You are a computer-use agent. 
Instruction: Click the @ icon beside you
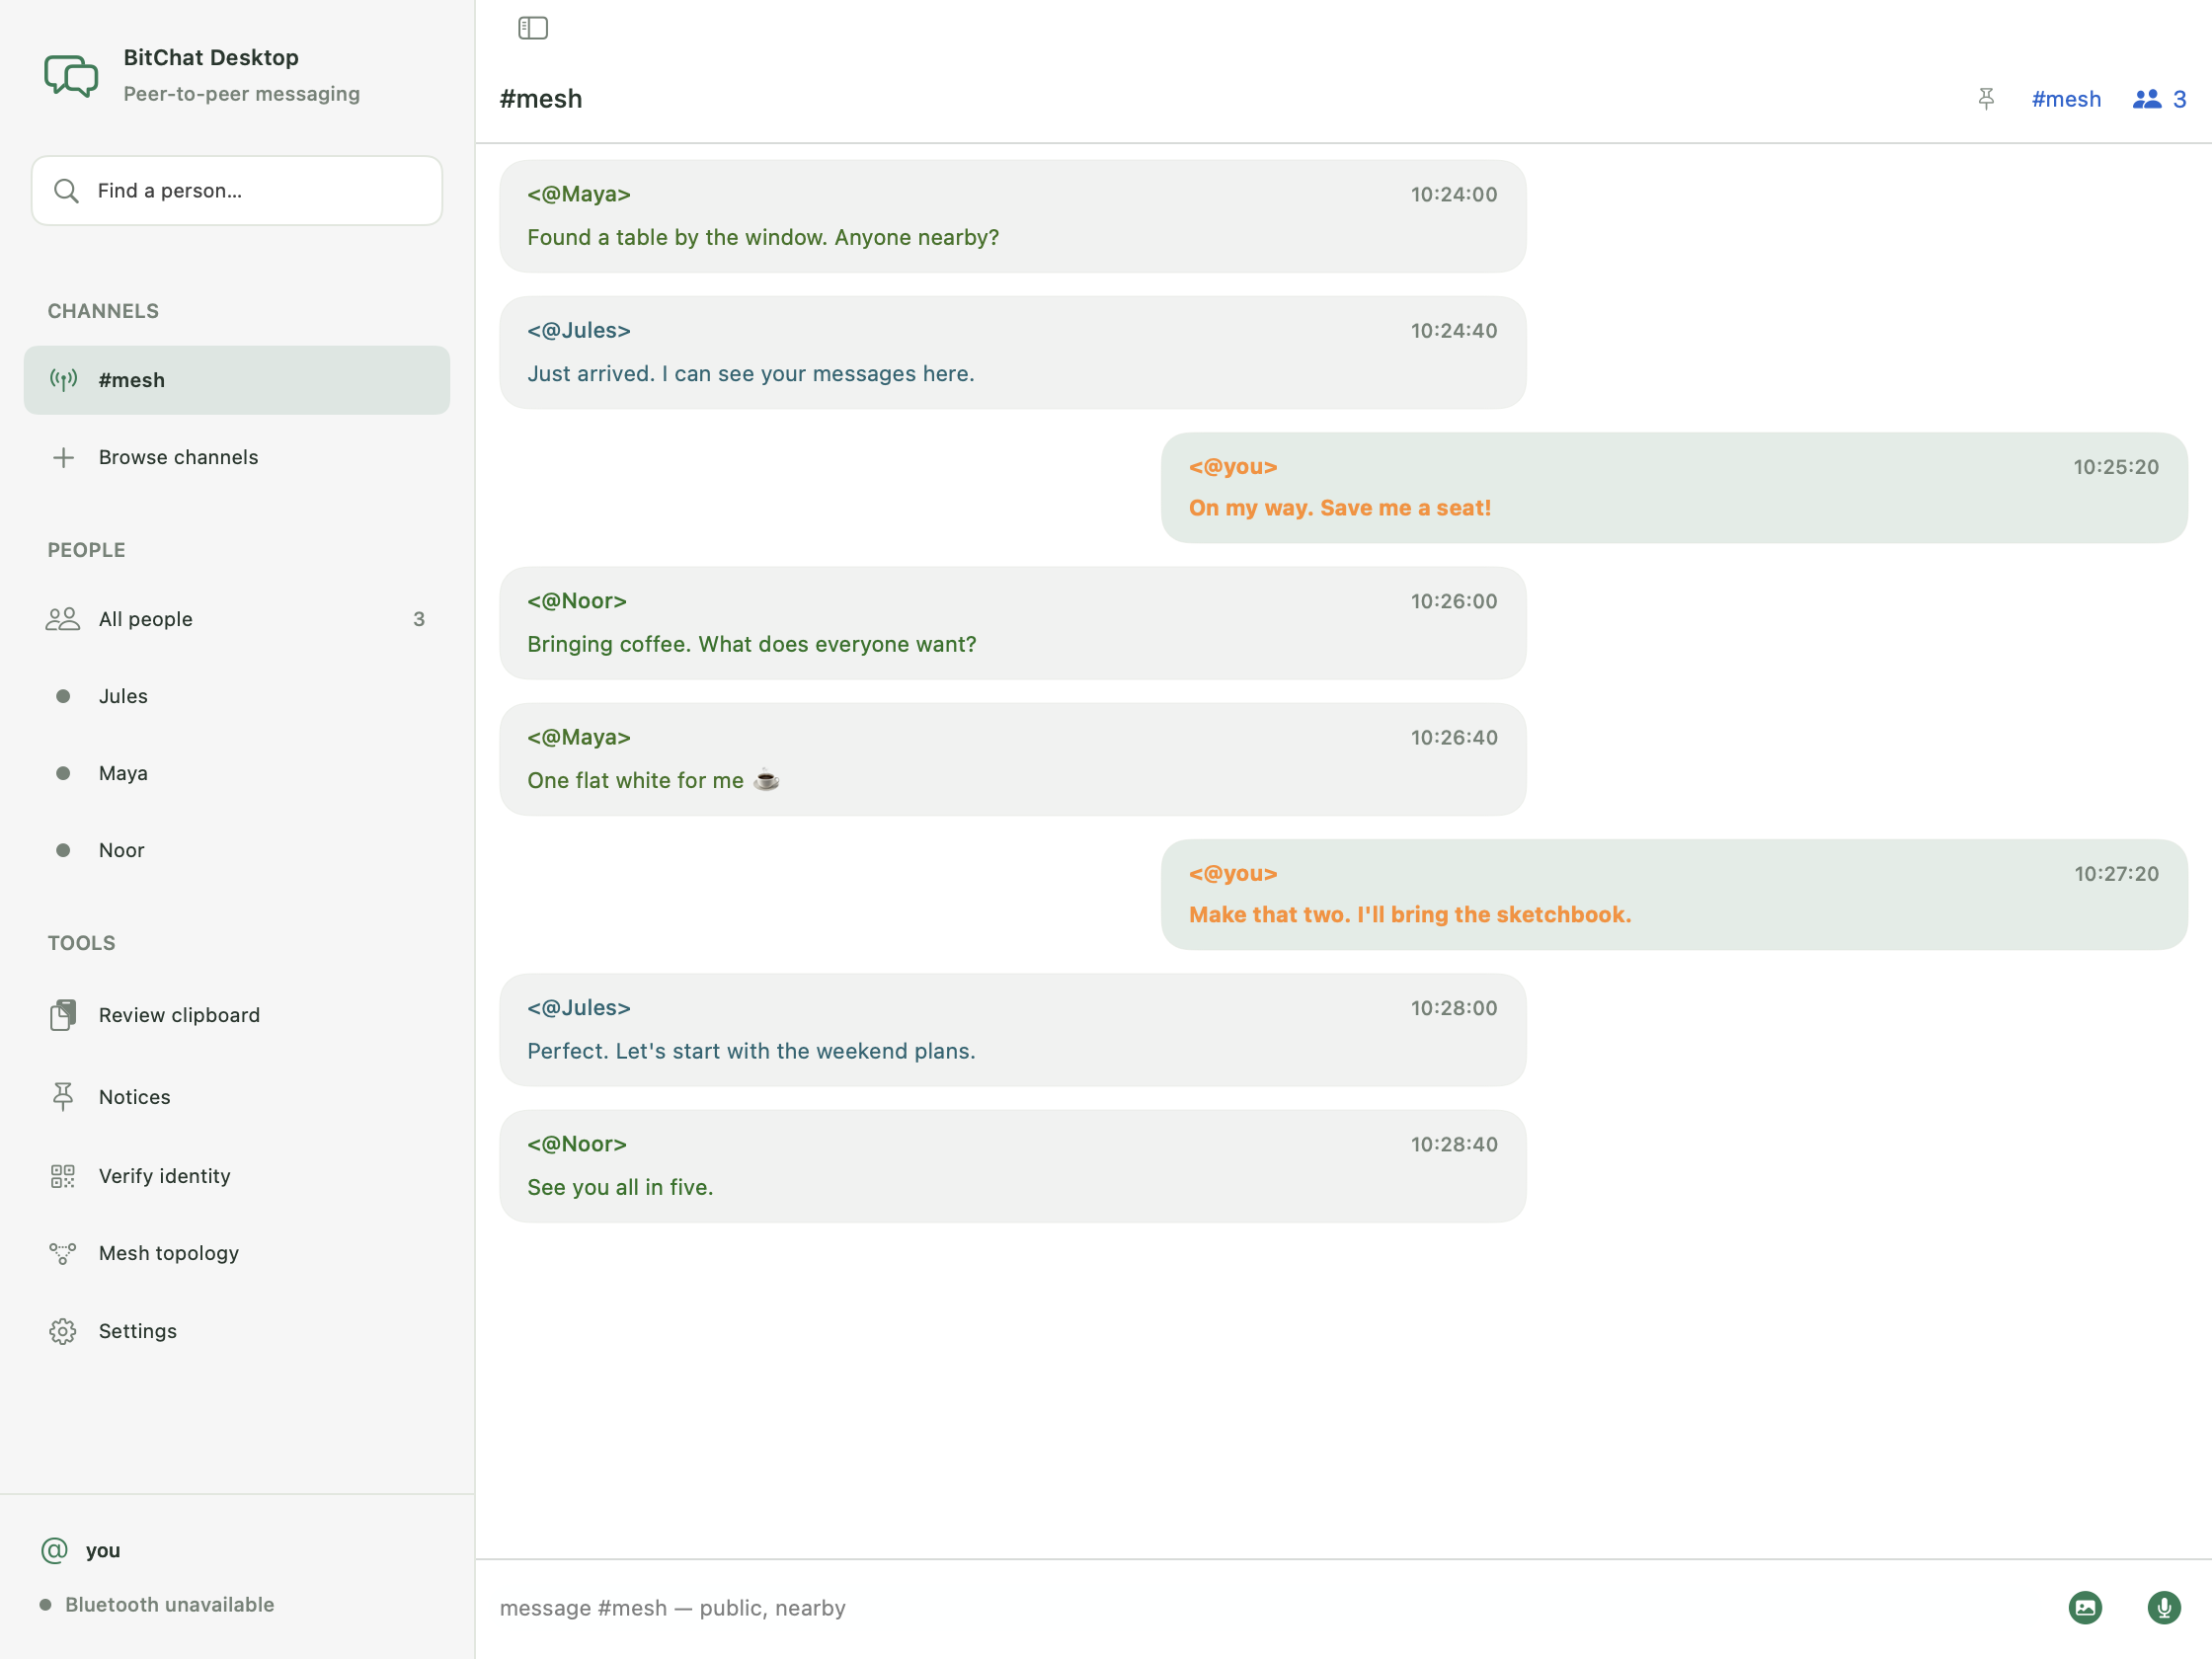[x=54, y=1550]
